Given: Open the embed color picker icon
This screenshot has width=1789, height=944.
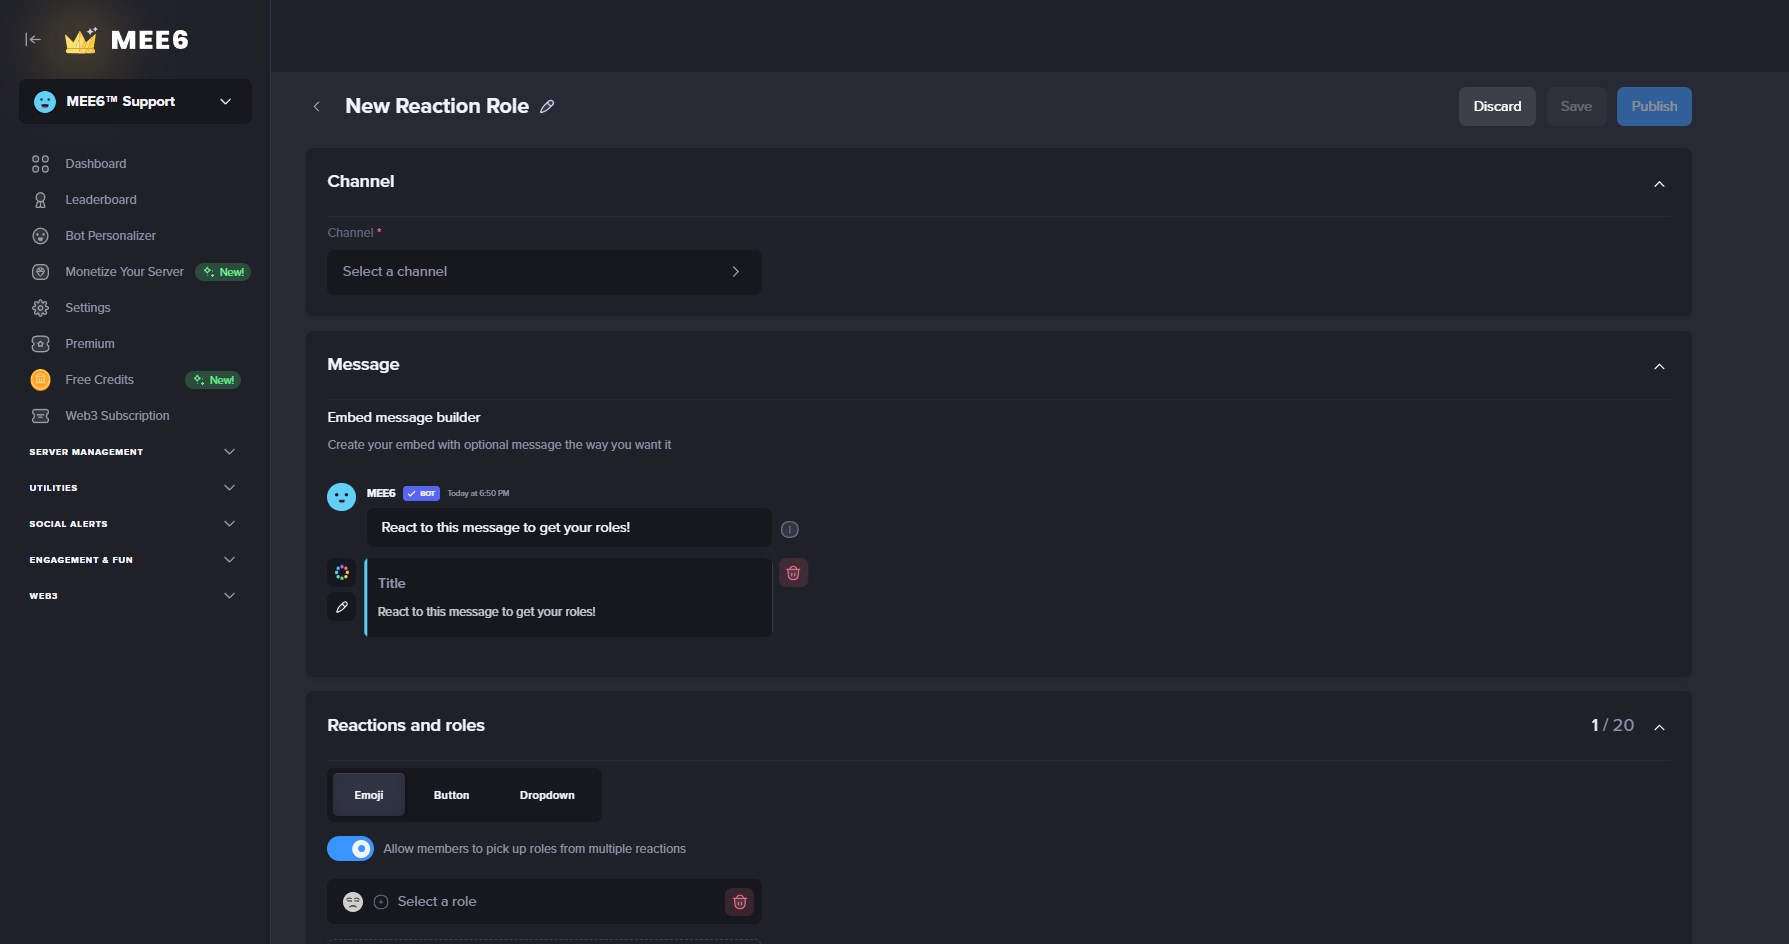Looking at the screenshot, I should [x=342, y=572].
